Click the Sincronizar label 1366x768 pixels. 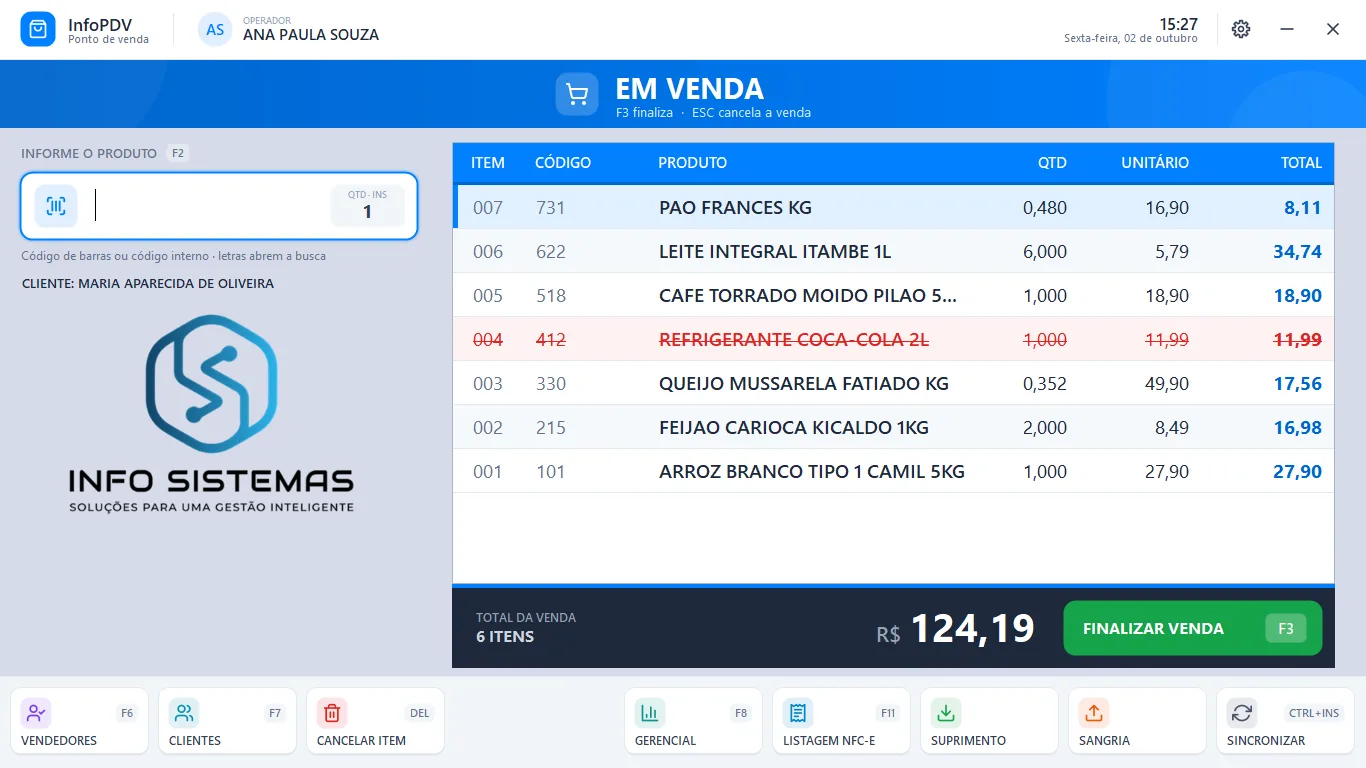pos(1266,741)
